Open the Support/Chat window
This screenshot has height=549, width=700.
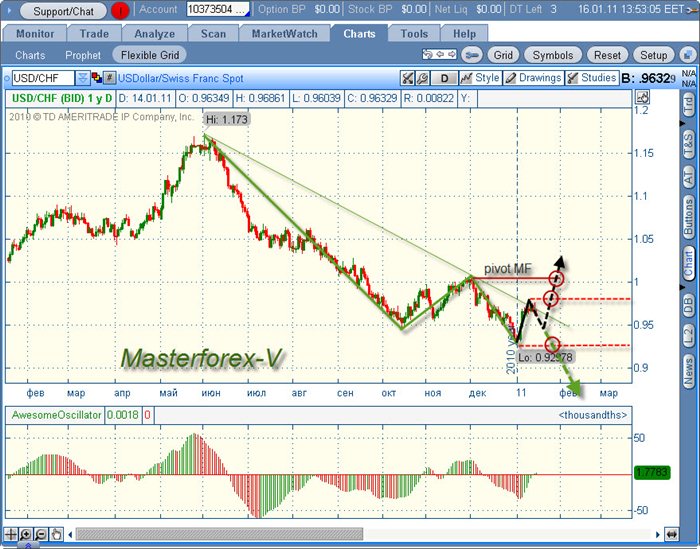tap(63, 11)
